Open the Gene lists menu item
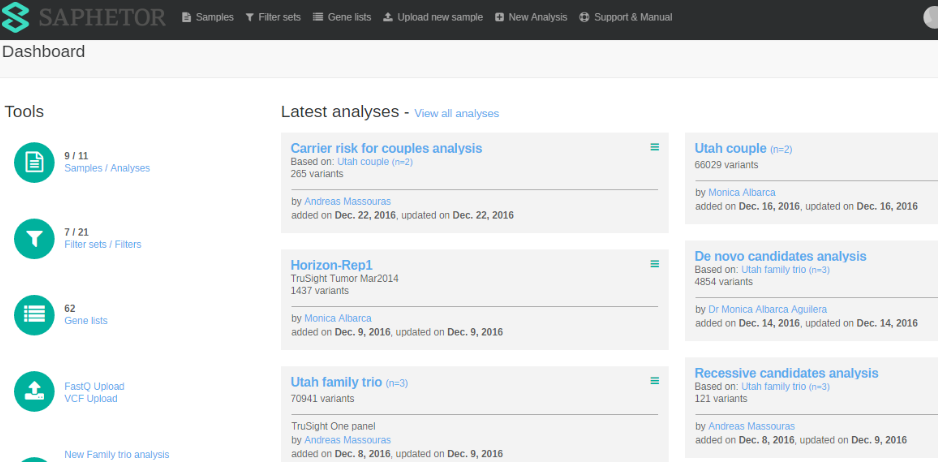This screenshot has width=938, height=462. (x=342, y=17)
